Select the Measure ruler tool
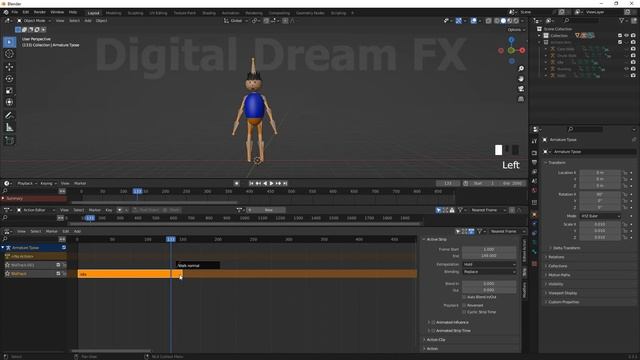The width and height of the screenshot is (640, 360). [x=9, y=128]
